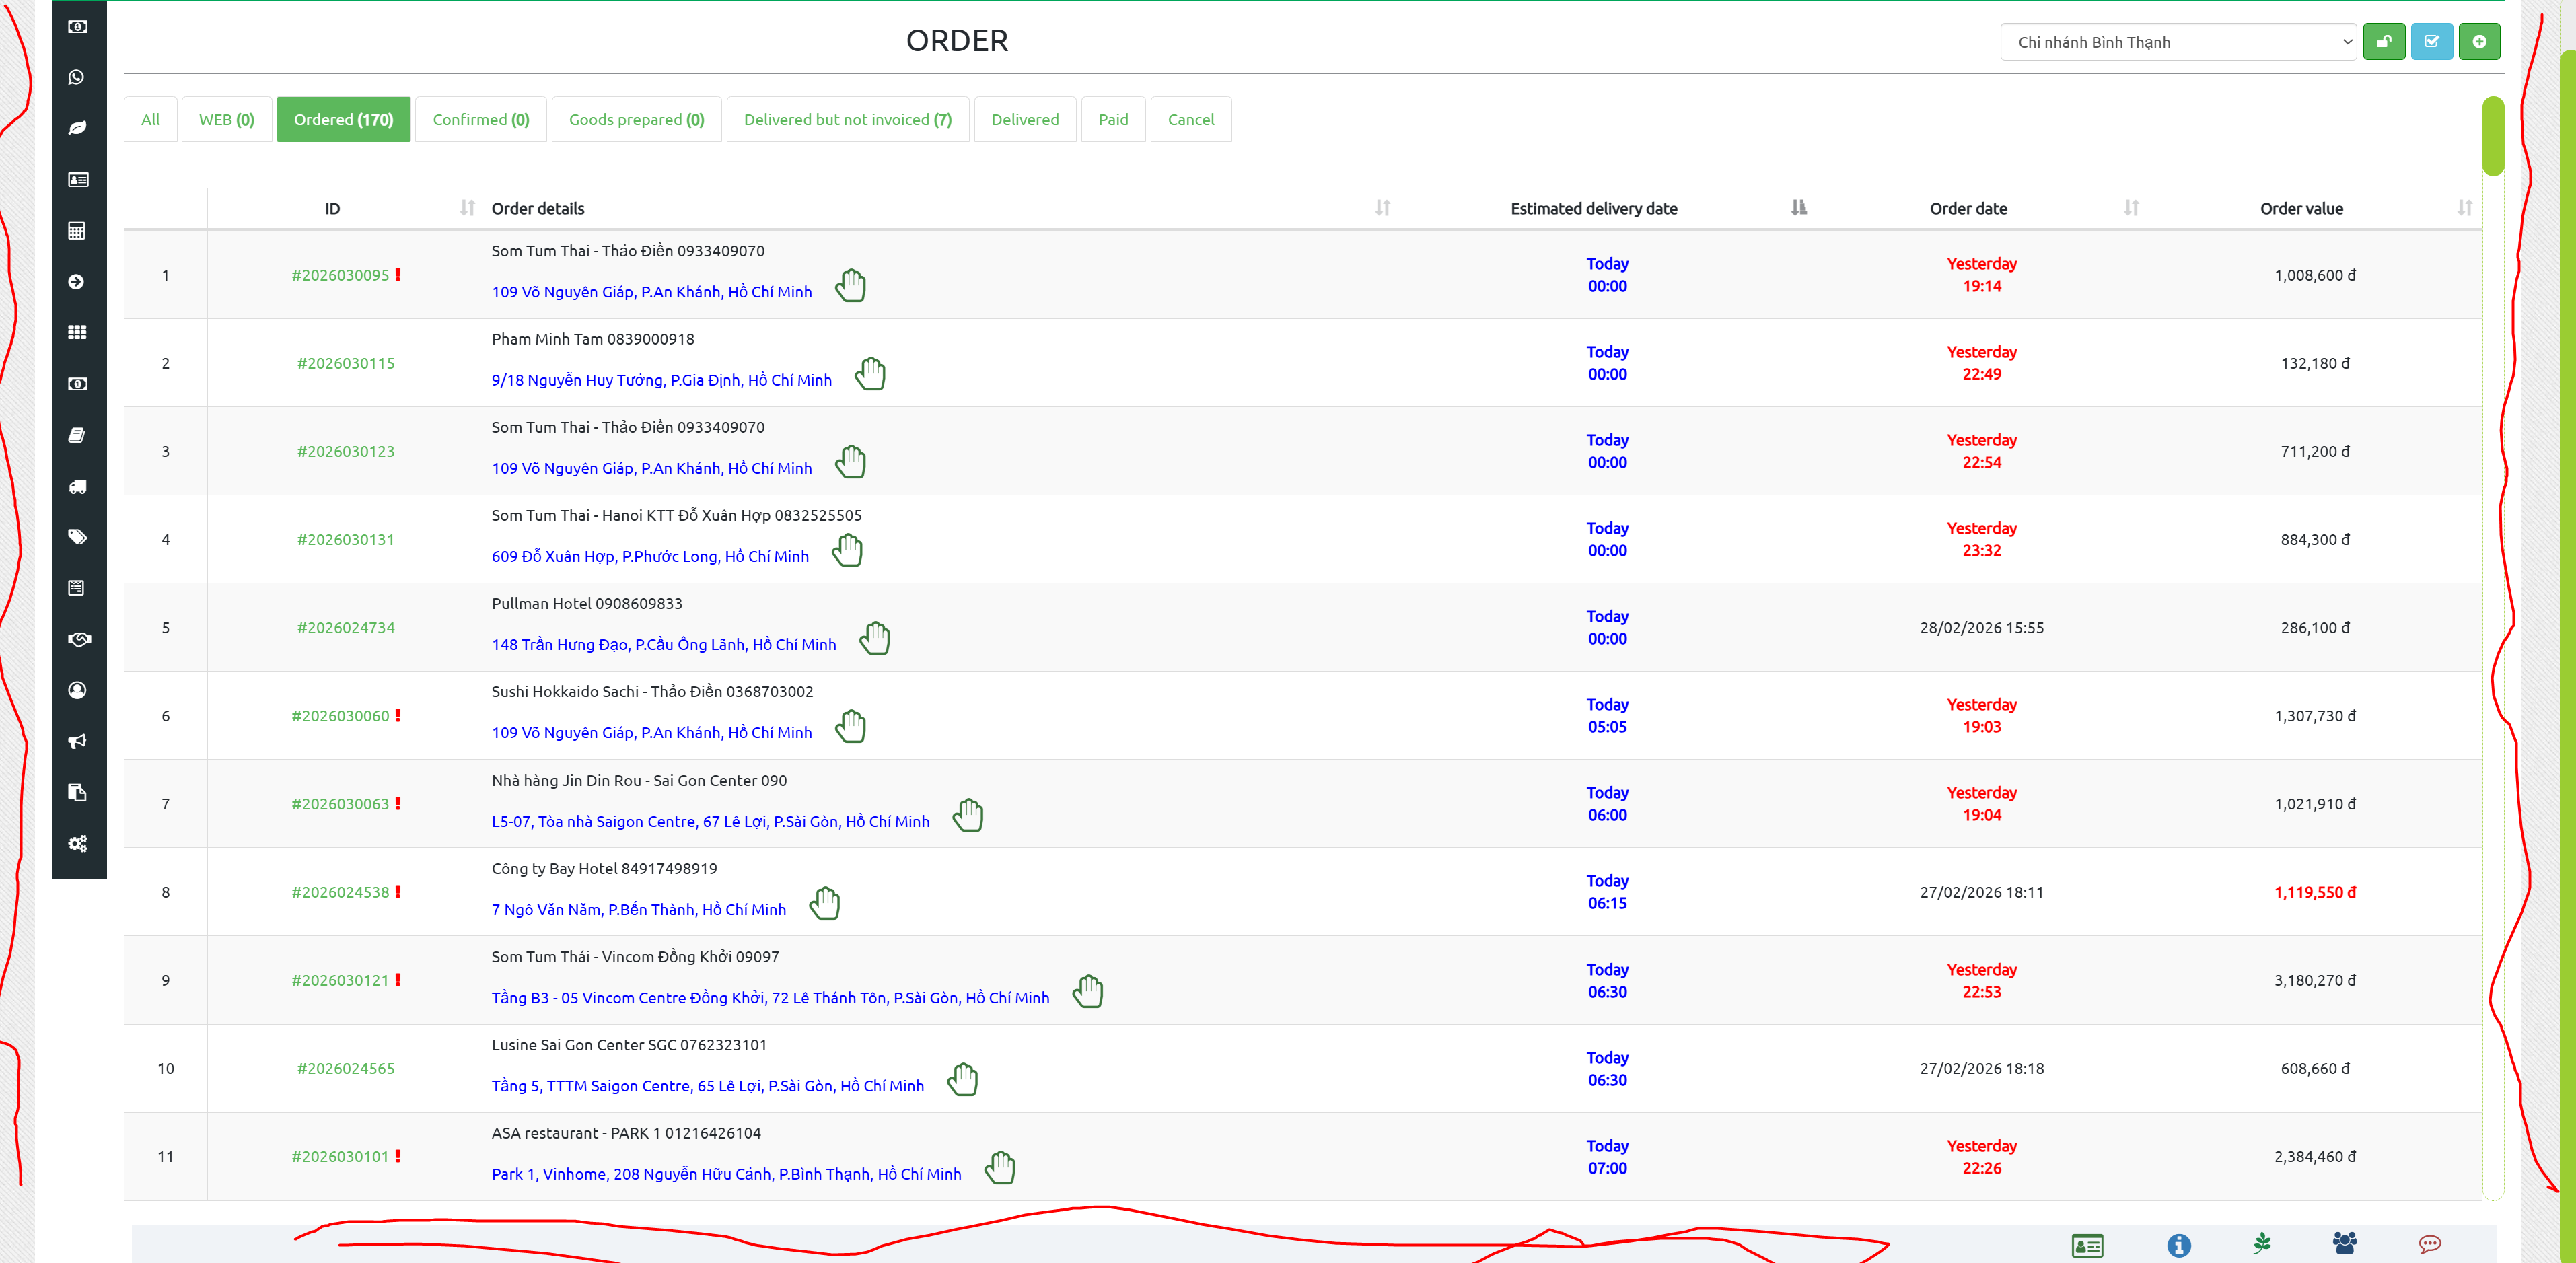The height and width of the screenshot is (1263, 2576).
Task: Click the green plus add order button
Action: tap(2479, 42)
